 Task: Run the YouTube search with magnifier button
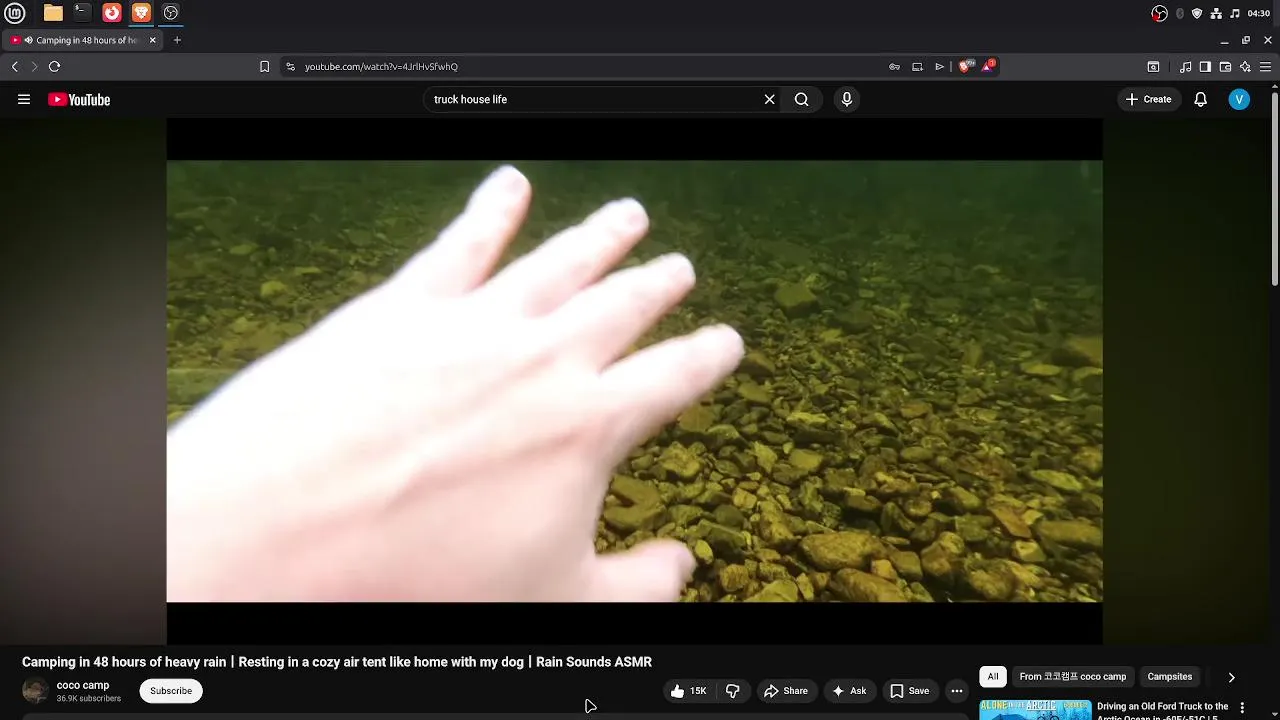click(x=801, y=99)
